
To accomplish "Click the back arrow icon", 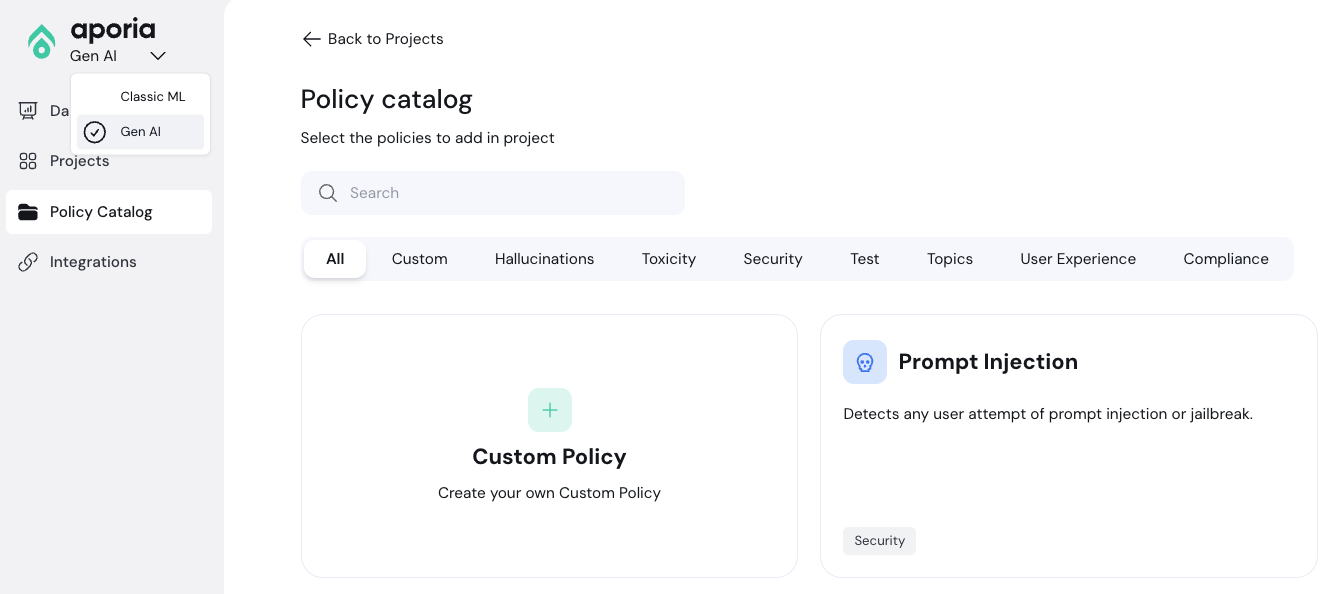I will point(311,39).
